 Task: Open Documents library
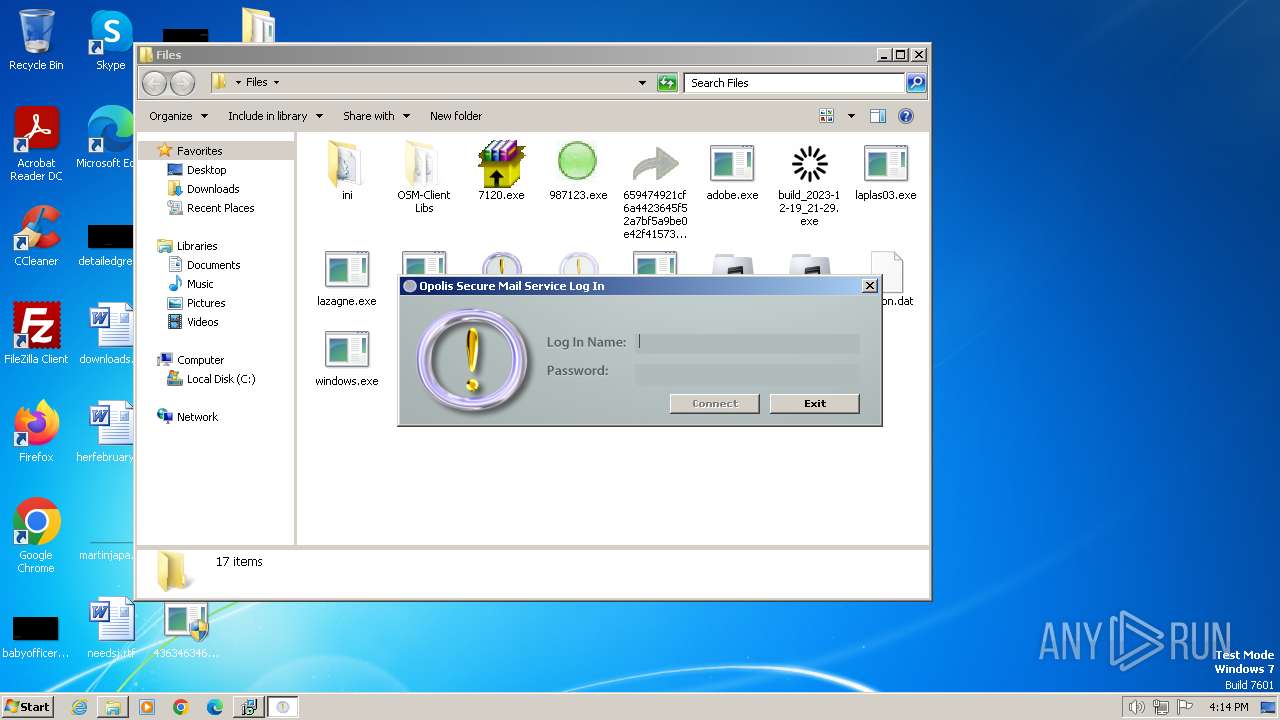(x=213, y=265)
